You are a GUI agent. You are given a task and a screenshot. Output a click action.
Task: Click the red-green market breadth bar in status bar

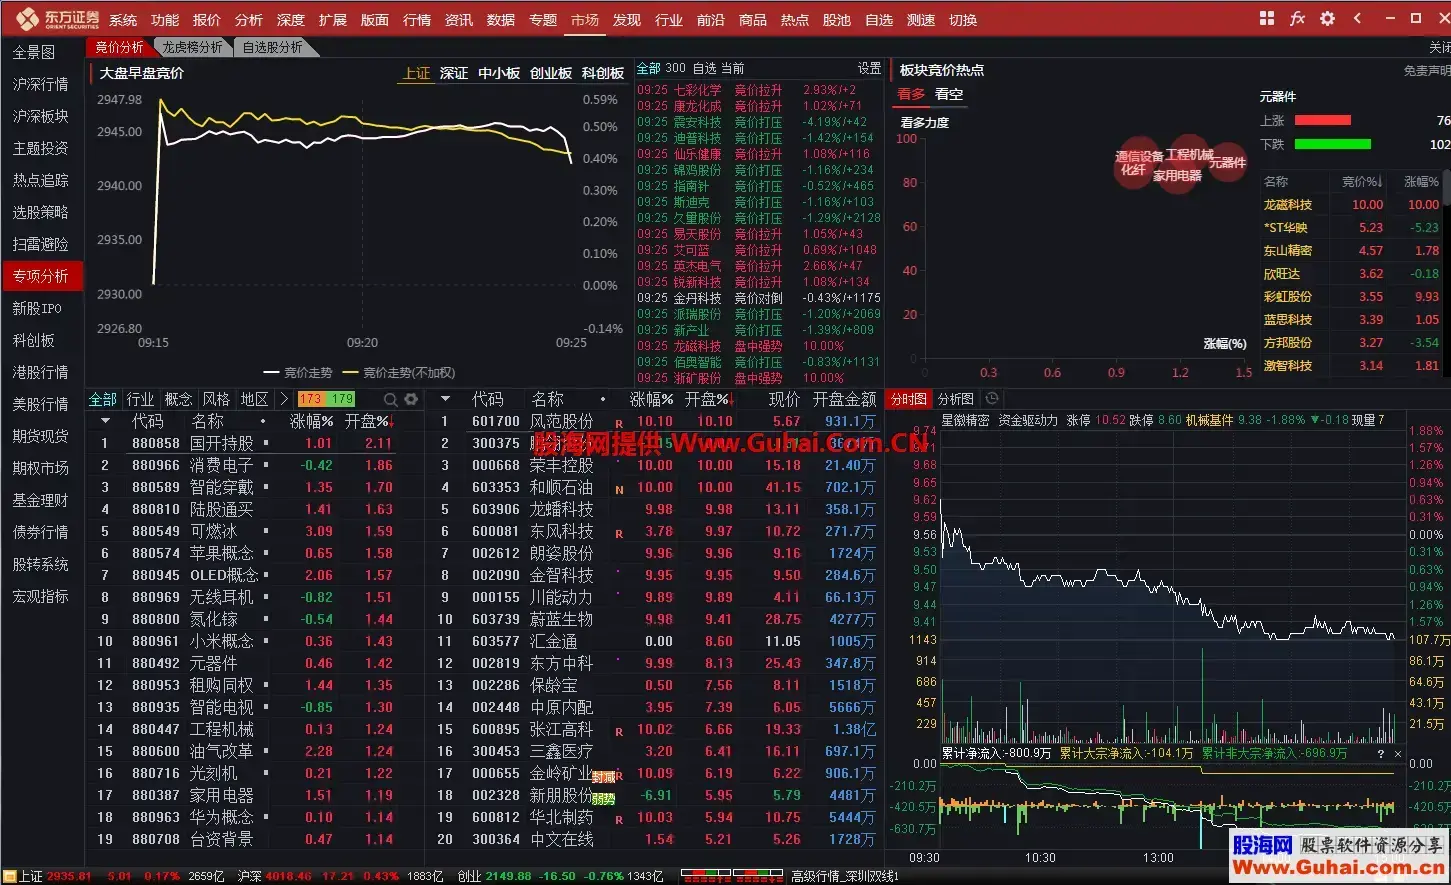click(x=731, y=875)
